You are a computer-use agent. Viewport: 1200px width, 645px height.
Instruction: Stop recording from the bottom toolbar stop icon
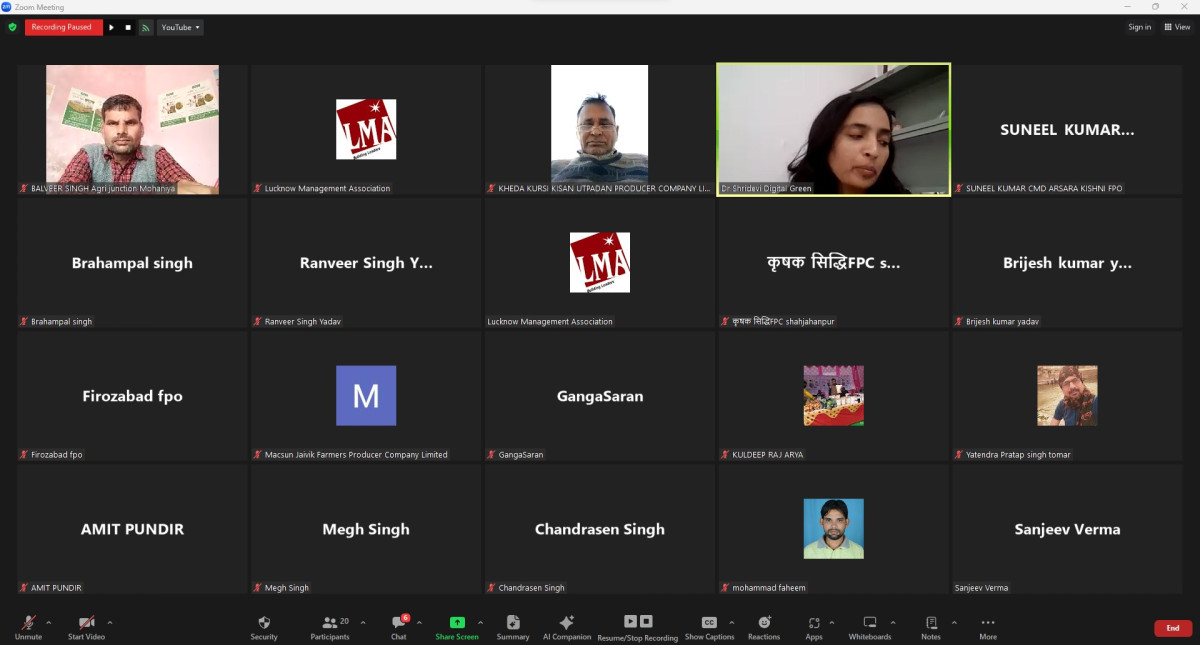tap(646, 621)
